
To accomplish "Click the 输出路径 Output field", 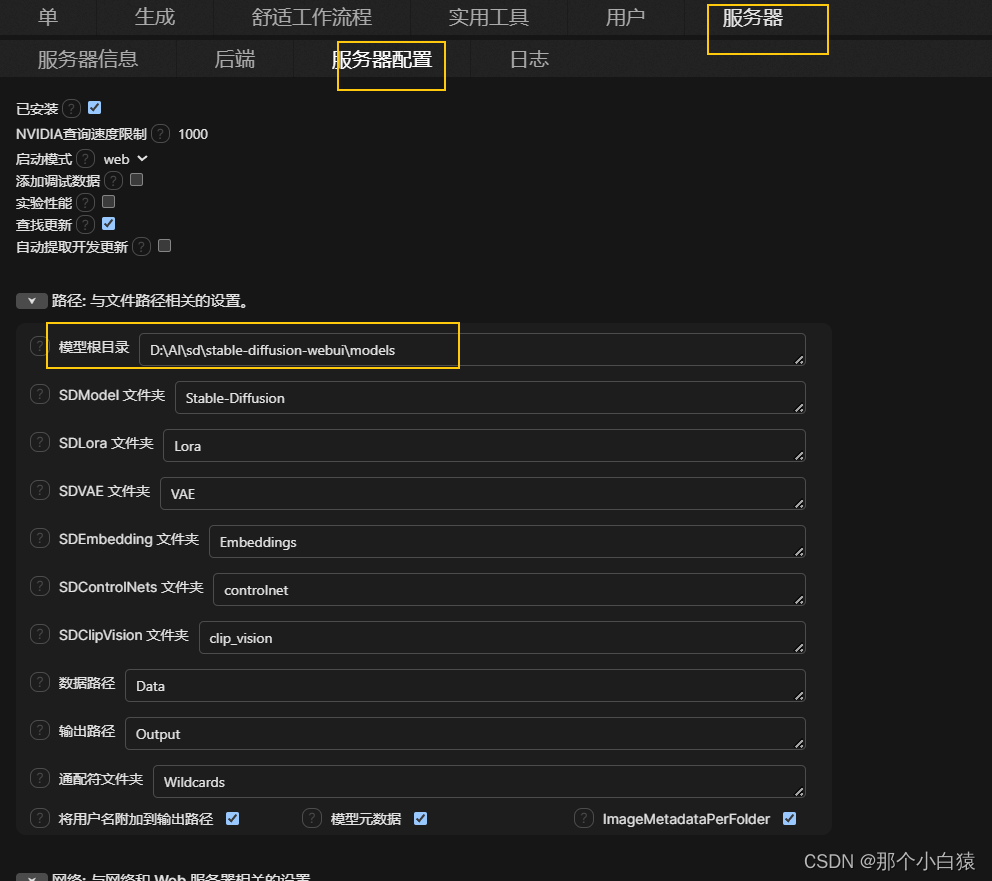I will tap(465, 734).
